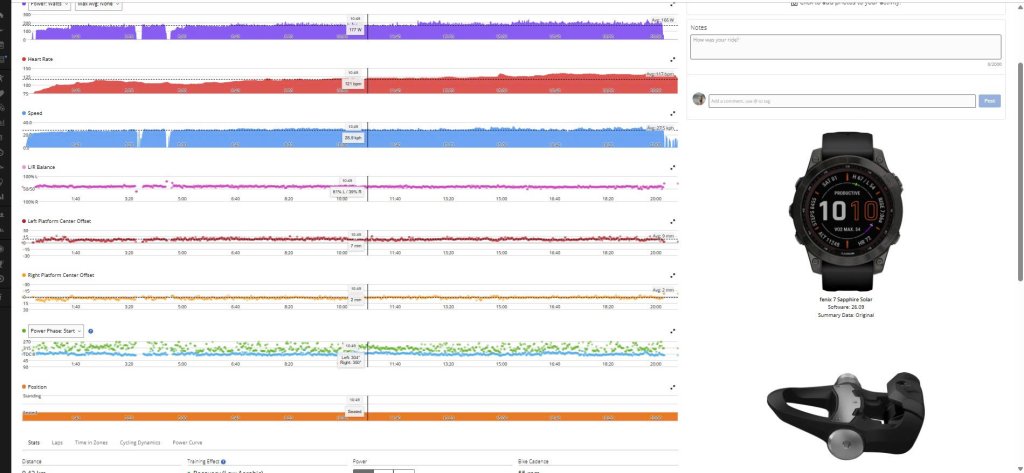
Task: Open the Time in Zones tab
Action: 91,442
